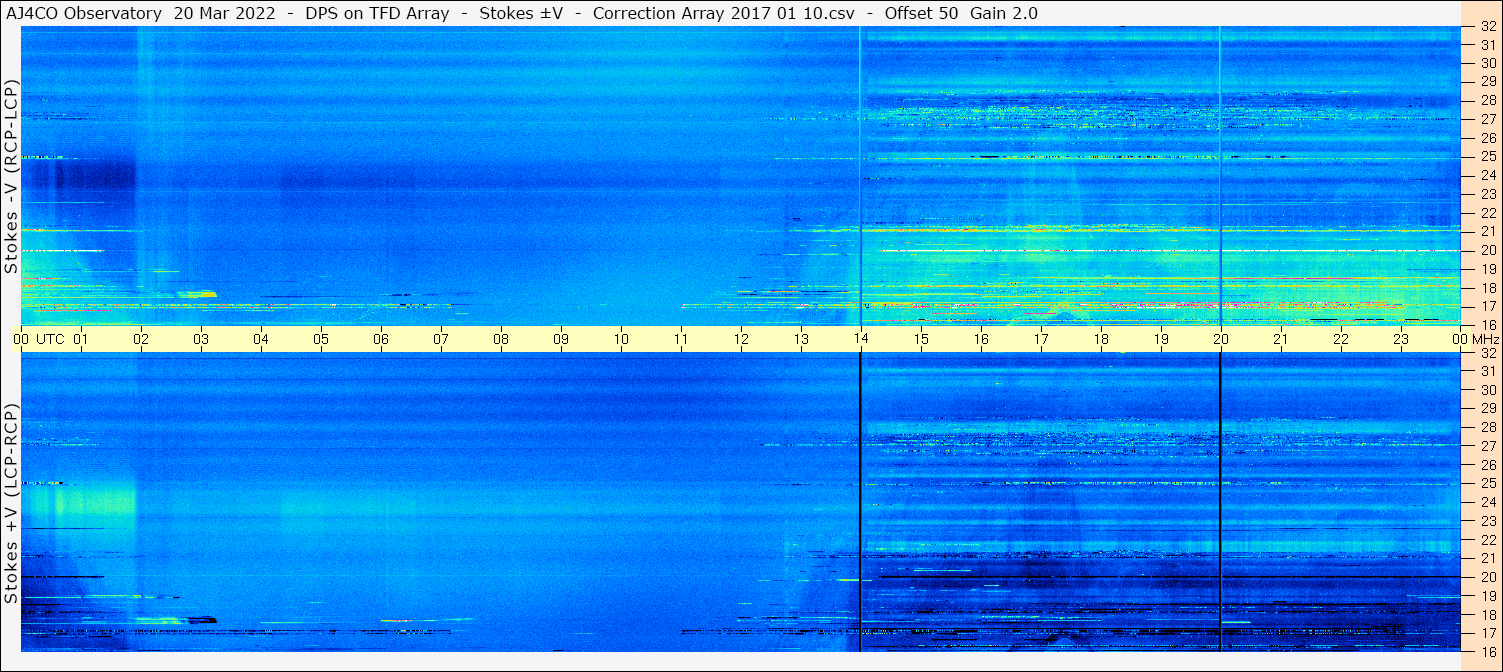Click the 27 MHz label of lower panel
This screenshot has height=672, width=1503.
[x=1487, y=446]
